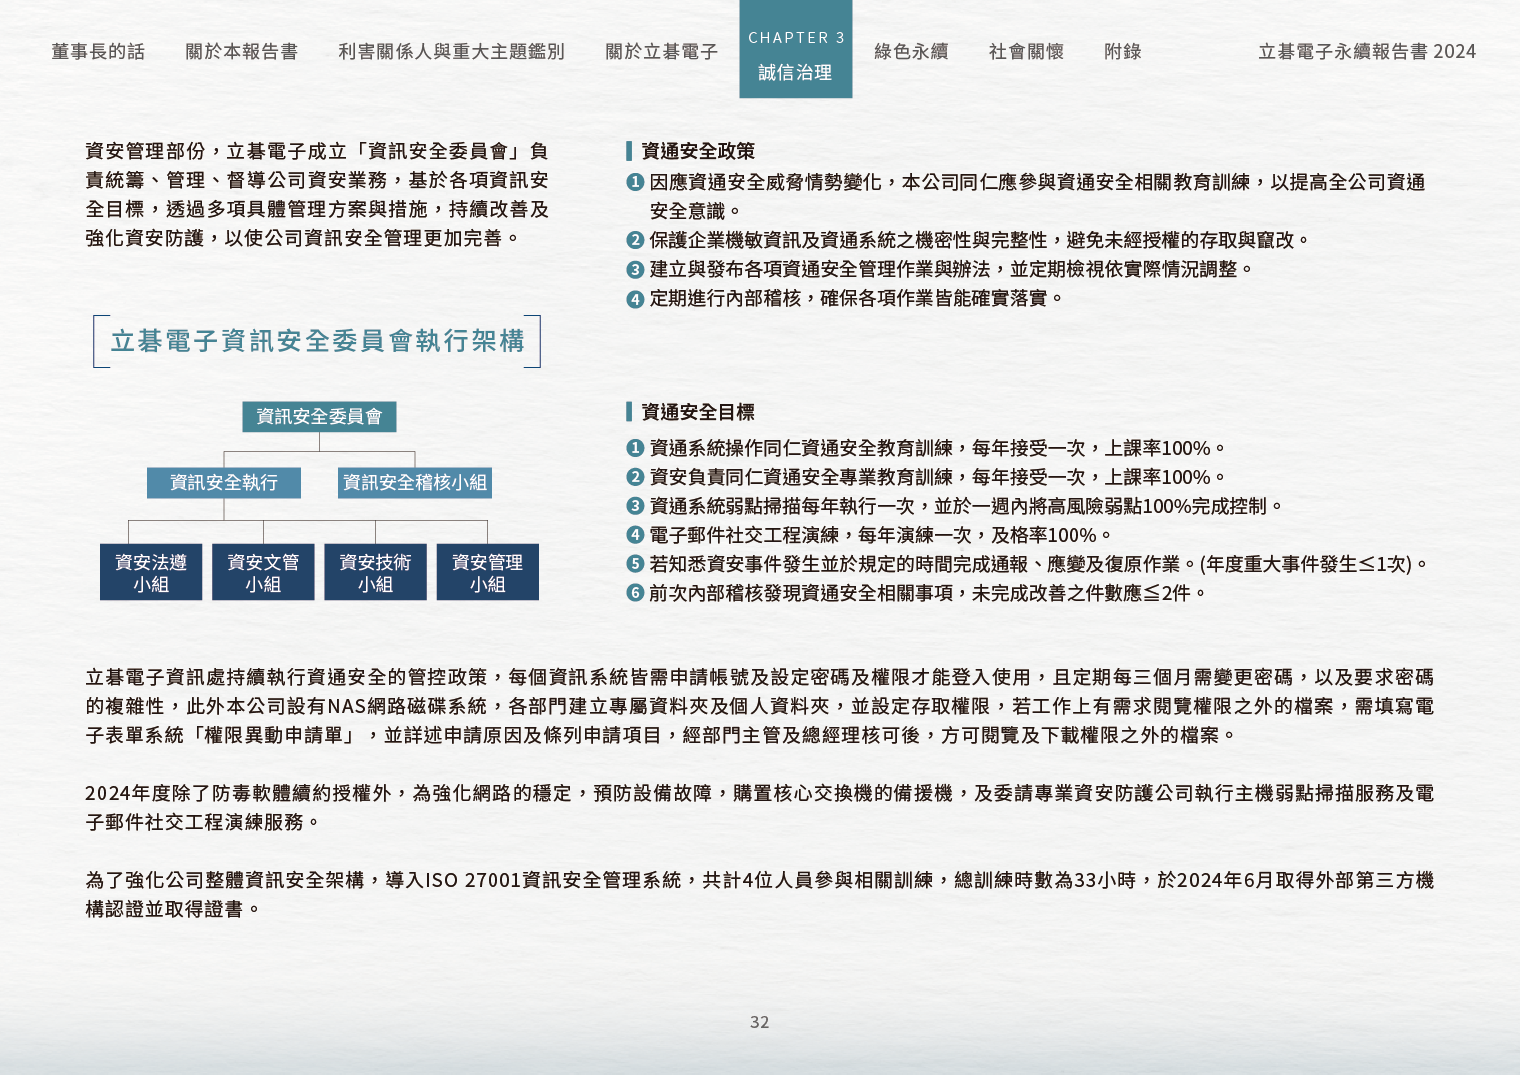
Task: Click policy bullet 1 number icon
Action: point(635,182)
